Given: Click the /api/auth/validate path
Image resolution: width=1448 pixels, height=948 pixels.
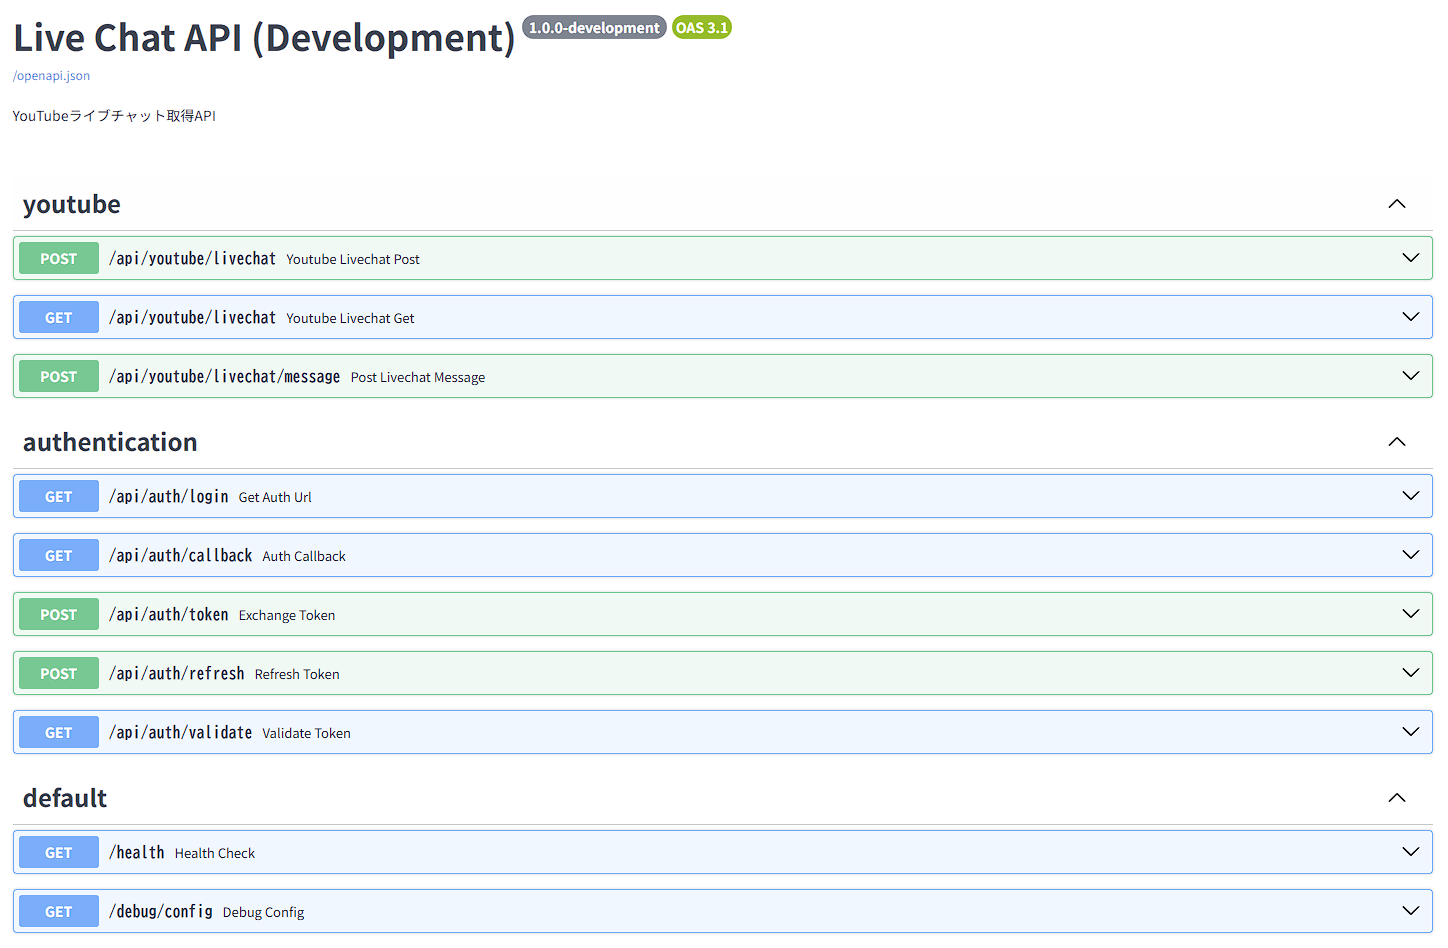Looking at the screenshot, I should [x=181, y=733].
